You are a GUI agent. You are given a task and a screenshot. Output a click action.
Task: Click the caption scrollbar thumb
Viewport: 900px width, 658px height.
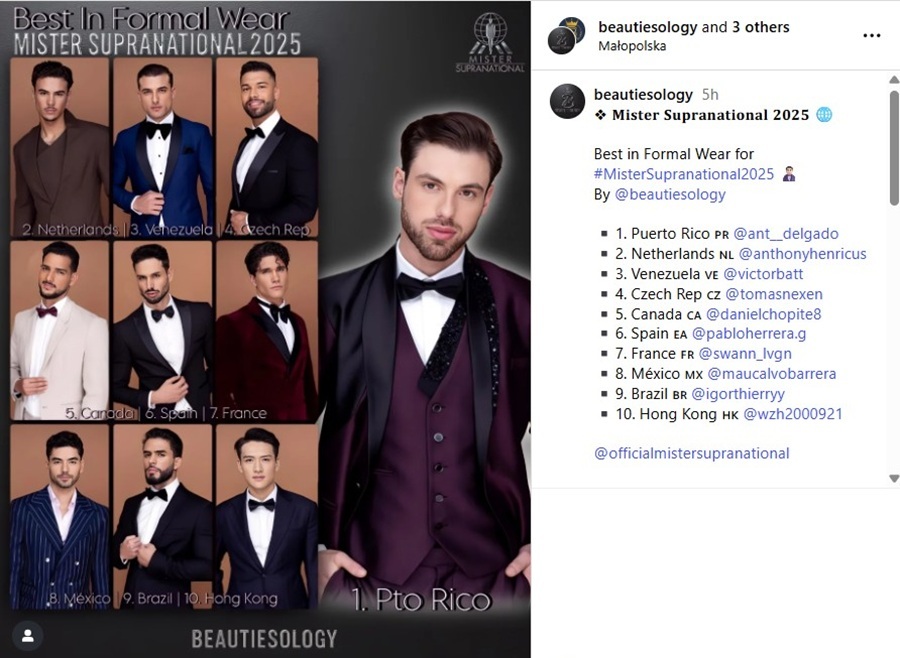(x=894, y=148)
